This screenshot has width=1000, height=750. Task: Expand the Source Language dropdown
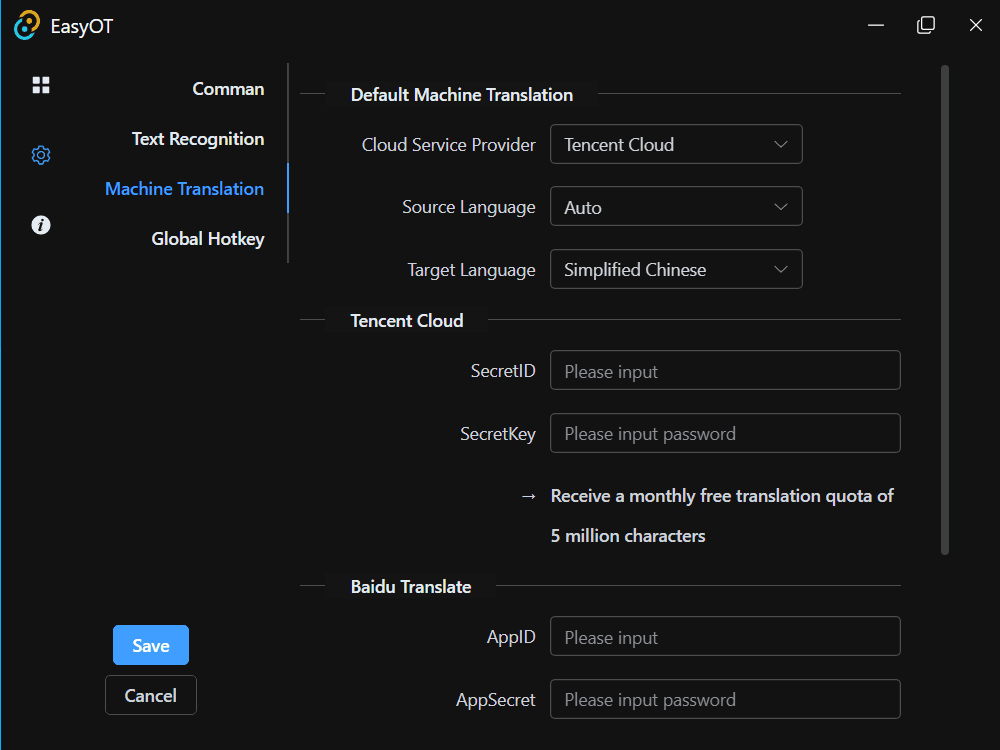tap(676, 207)
